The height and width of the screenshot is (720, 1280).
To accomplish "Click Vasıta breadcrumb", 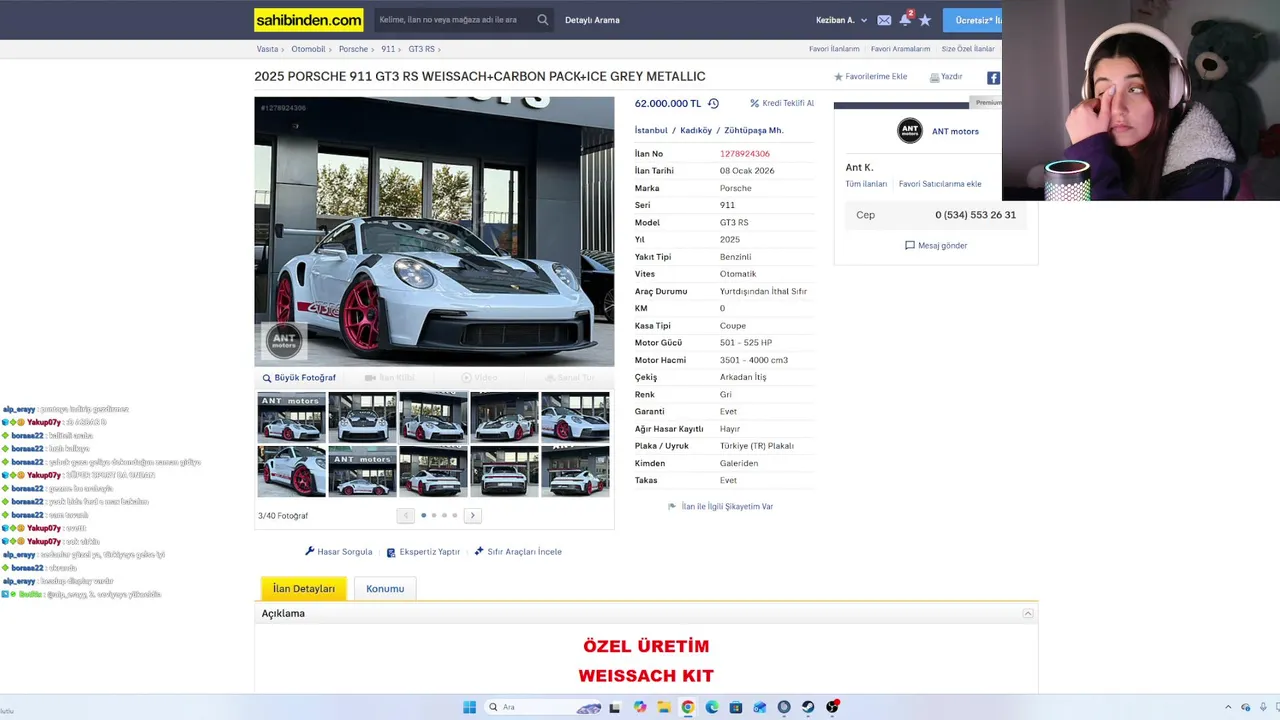I will click(x=267, y=49).
